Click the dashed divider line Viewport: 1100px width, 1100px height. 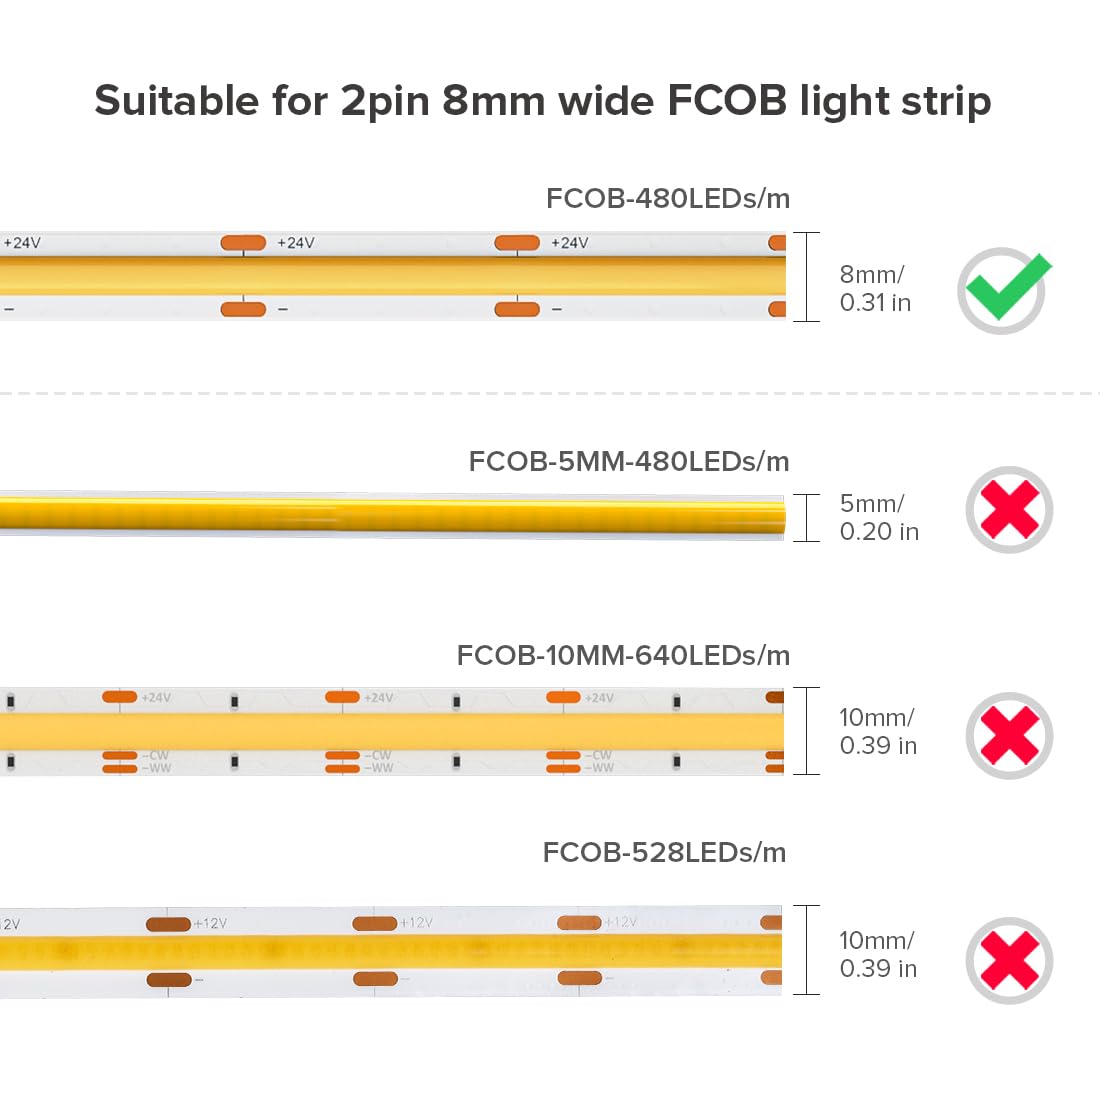pyautogui.click(x=550, y=394)
